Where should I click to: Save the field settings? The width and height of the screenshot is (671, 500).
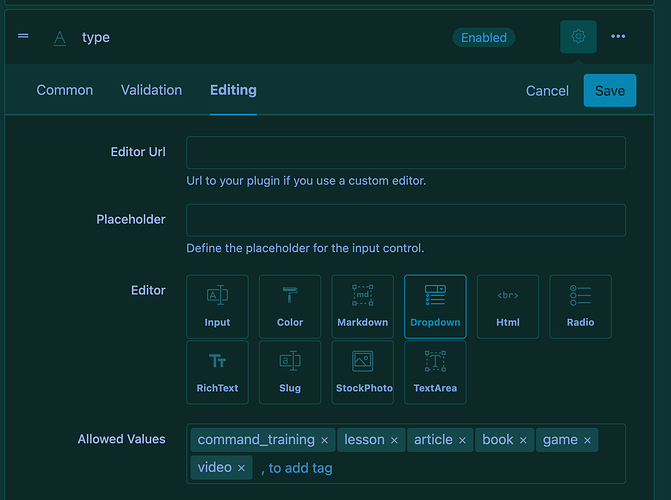coord(610,91)
